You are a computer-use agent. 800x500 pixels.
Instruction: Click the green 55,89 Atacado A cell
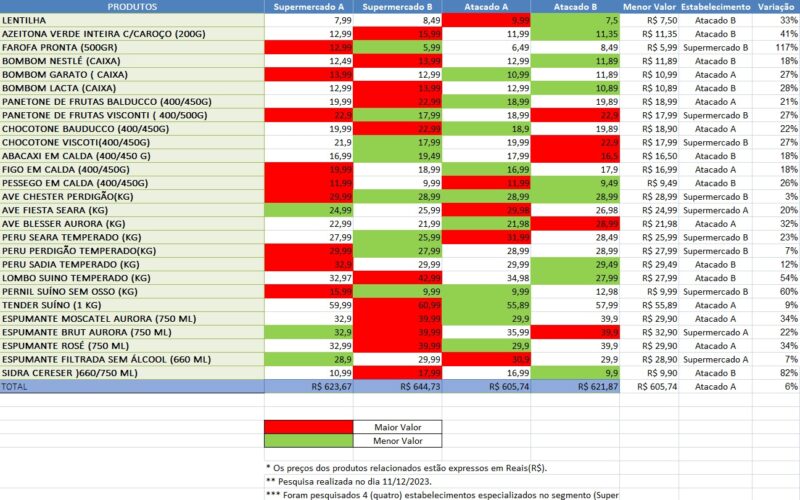click(486, 305)
